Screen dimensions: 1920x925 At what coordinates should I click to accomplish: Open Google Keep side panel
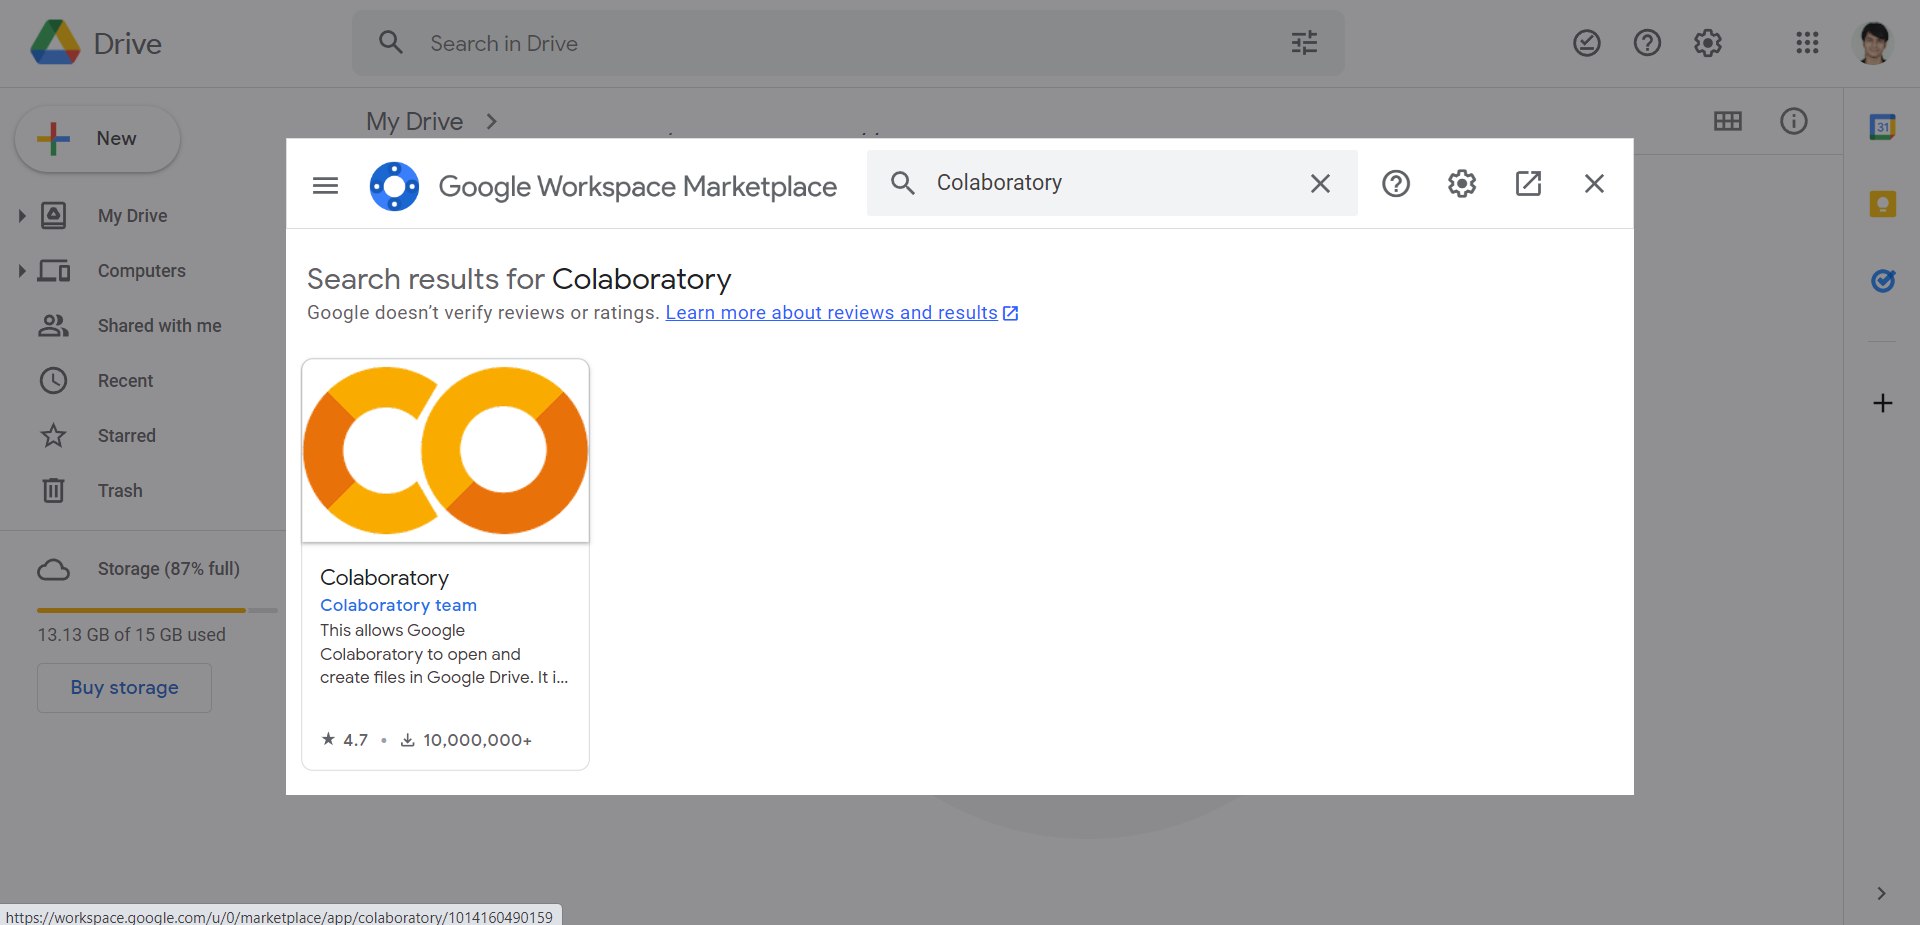1883,204
